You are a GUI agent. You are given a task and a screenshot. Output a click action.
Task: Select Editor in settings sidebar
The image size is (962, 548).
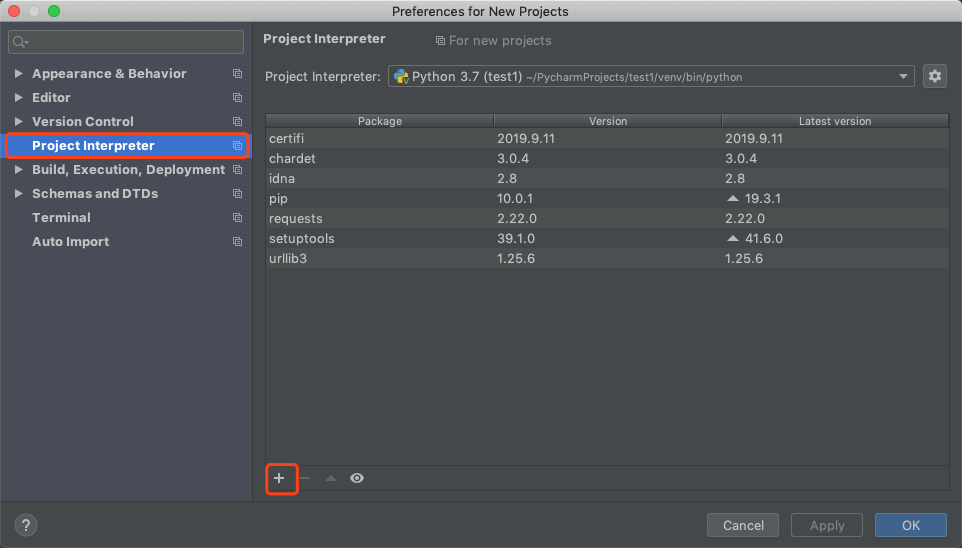(51, 98)
